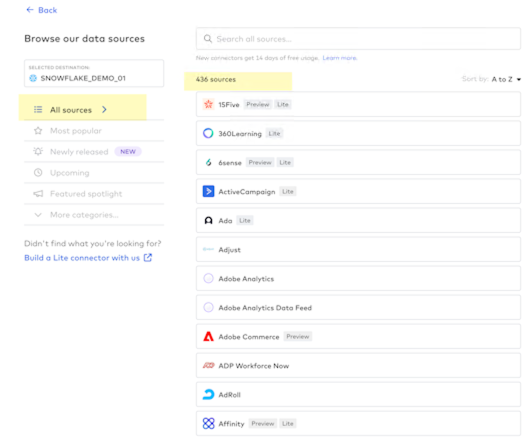Viewport: 528px width, 440px height.
Task: Click the external link icon
Action: (148, 258)
